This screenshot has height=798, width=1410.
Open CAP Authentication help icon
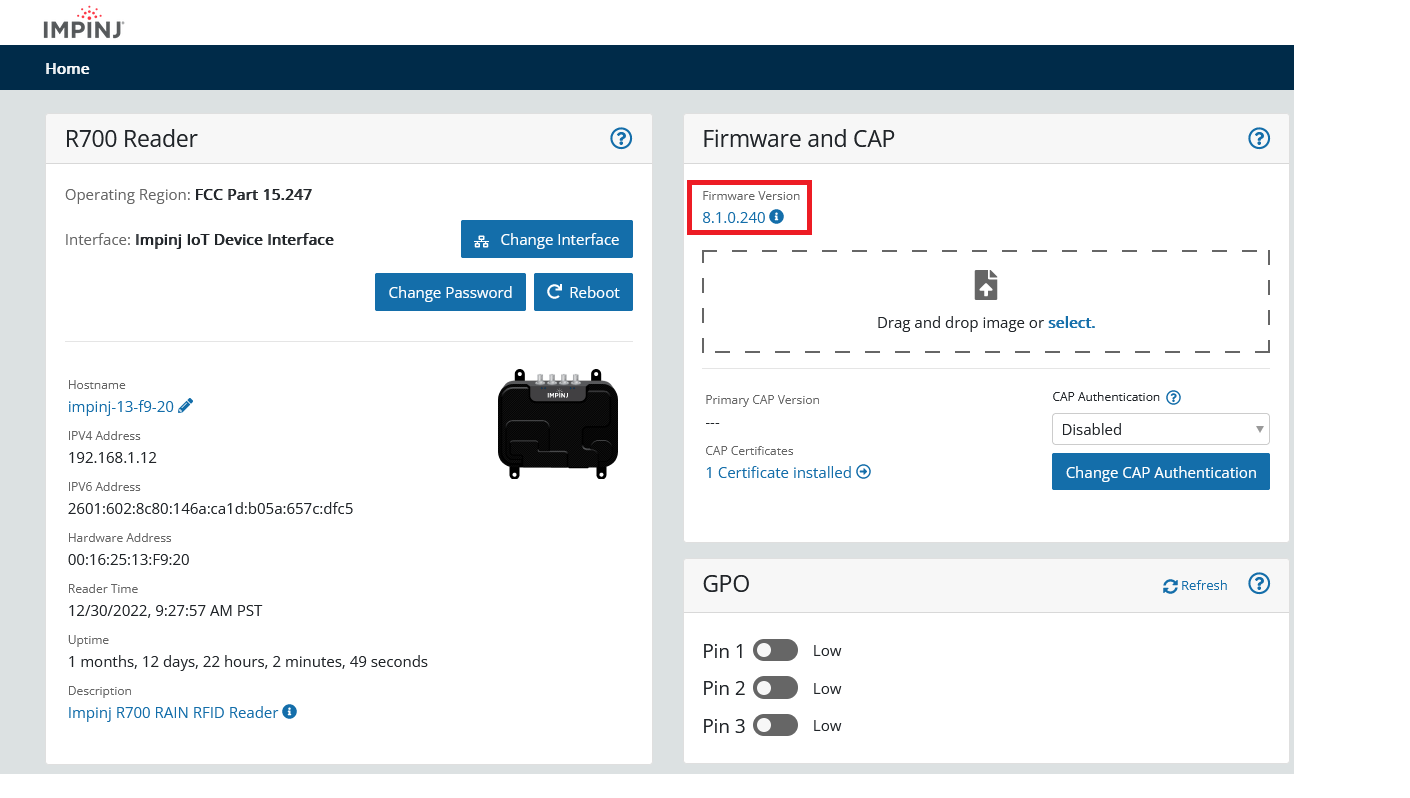1174,397
